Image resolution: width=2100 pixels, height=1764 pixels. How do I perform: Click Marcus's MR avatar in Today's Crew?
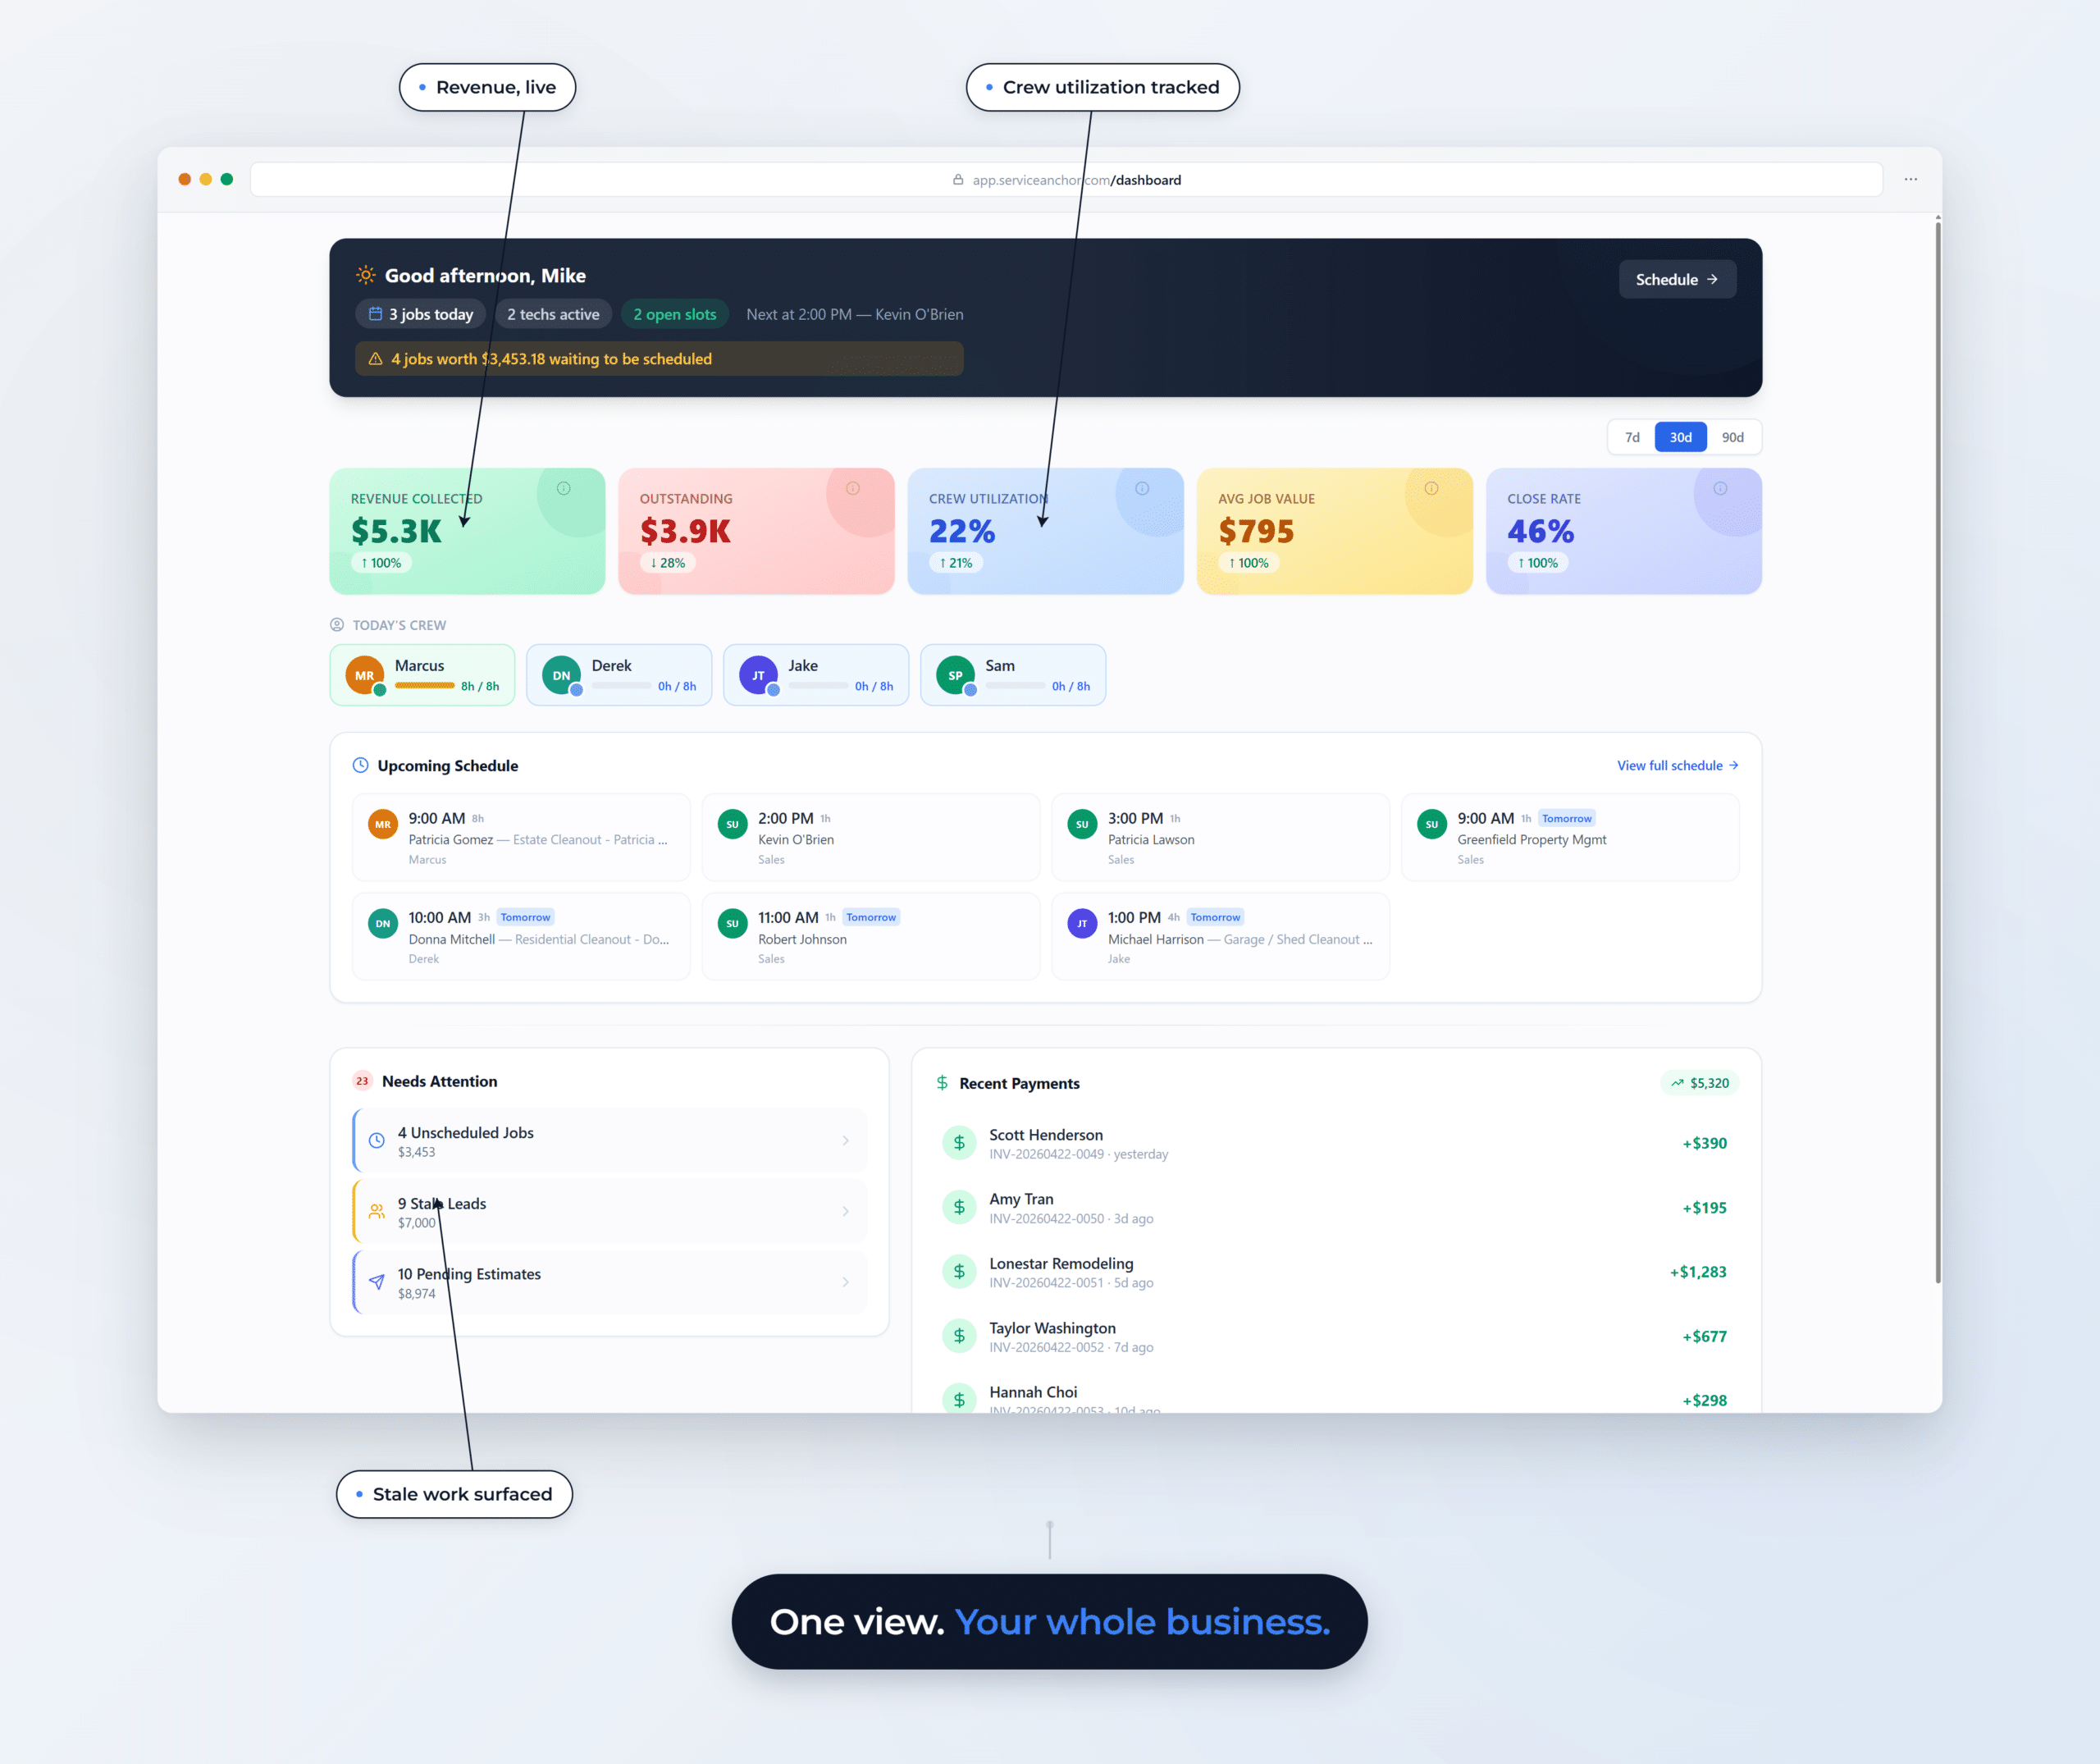pos(365,675)
